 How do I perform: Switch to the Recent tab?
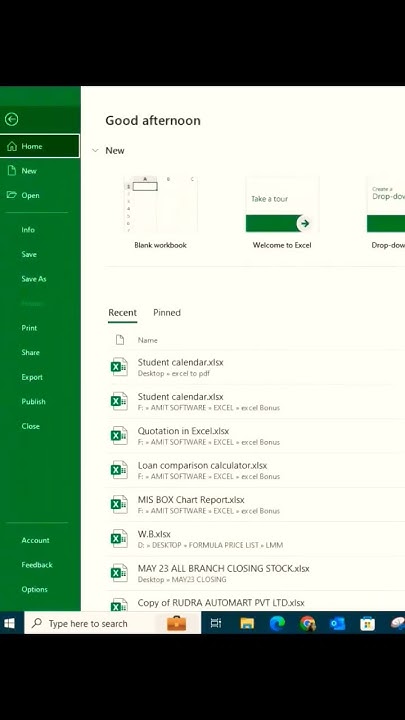tap(122, 313)
